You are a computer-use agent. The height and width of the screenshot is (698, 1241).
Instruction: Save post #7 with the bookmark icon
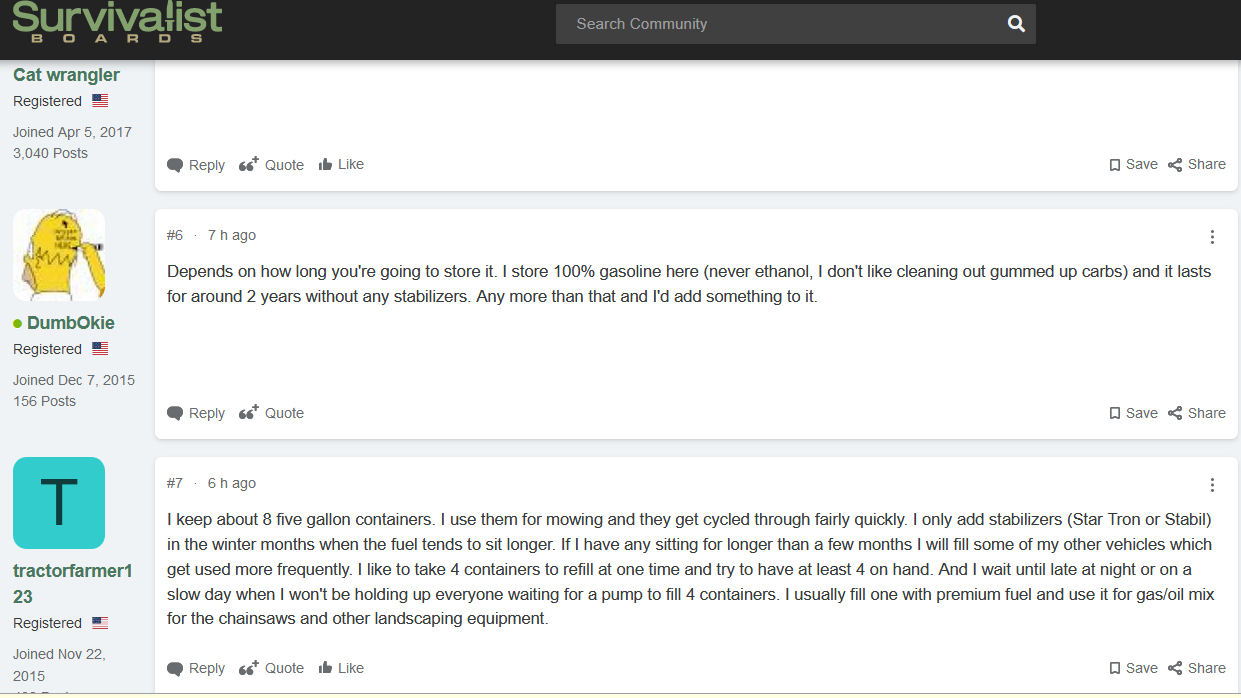tap(1133, 668)
